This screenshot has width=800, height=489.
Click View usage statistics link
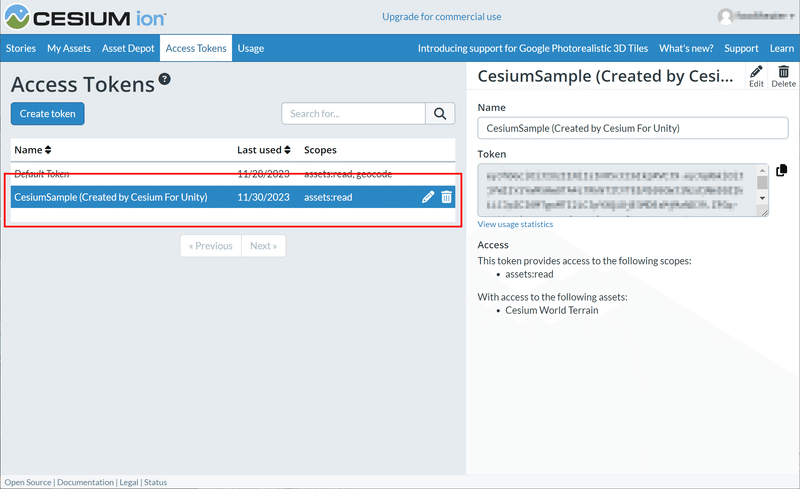(x=515, y=224)
